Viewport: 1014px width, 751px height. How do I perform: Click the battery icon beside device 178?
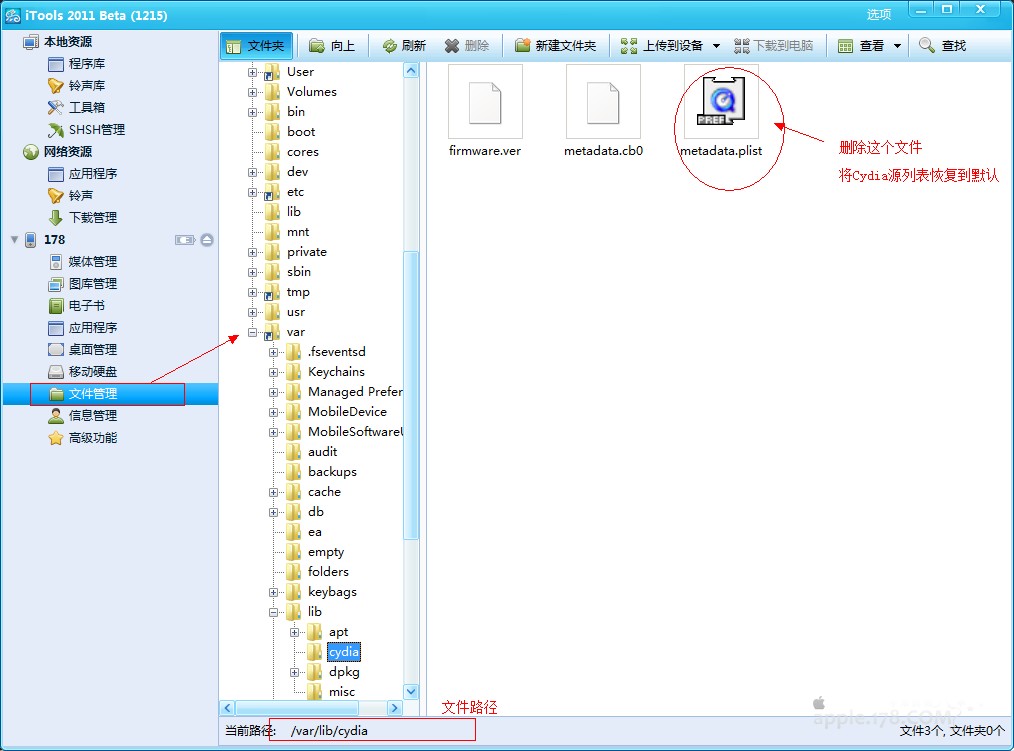(185, 240)
